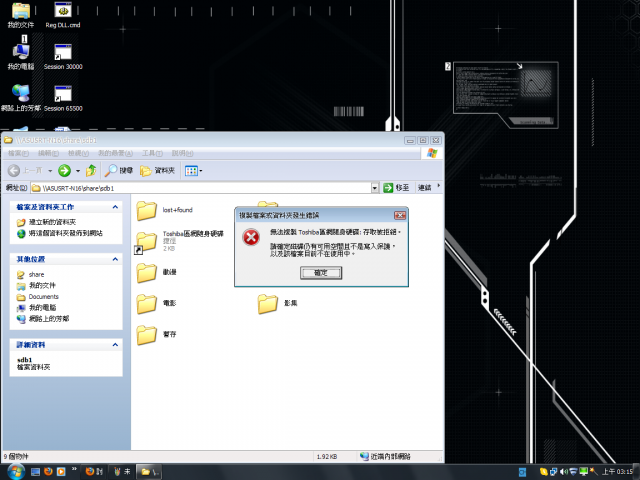This screenshot has width=640, height=480.
Task: Open the Help (說明) menu
Action: 182,153
